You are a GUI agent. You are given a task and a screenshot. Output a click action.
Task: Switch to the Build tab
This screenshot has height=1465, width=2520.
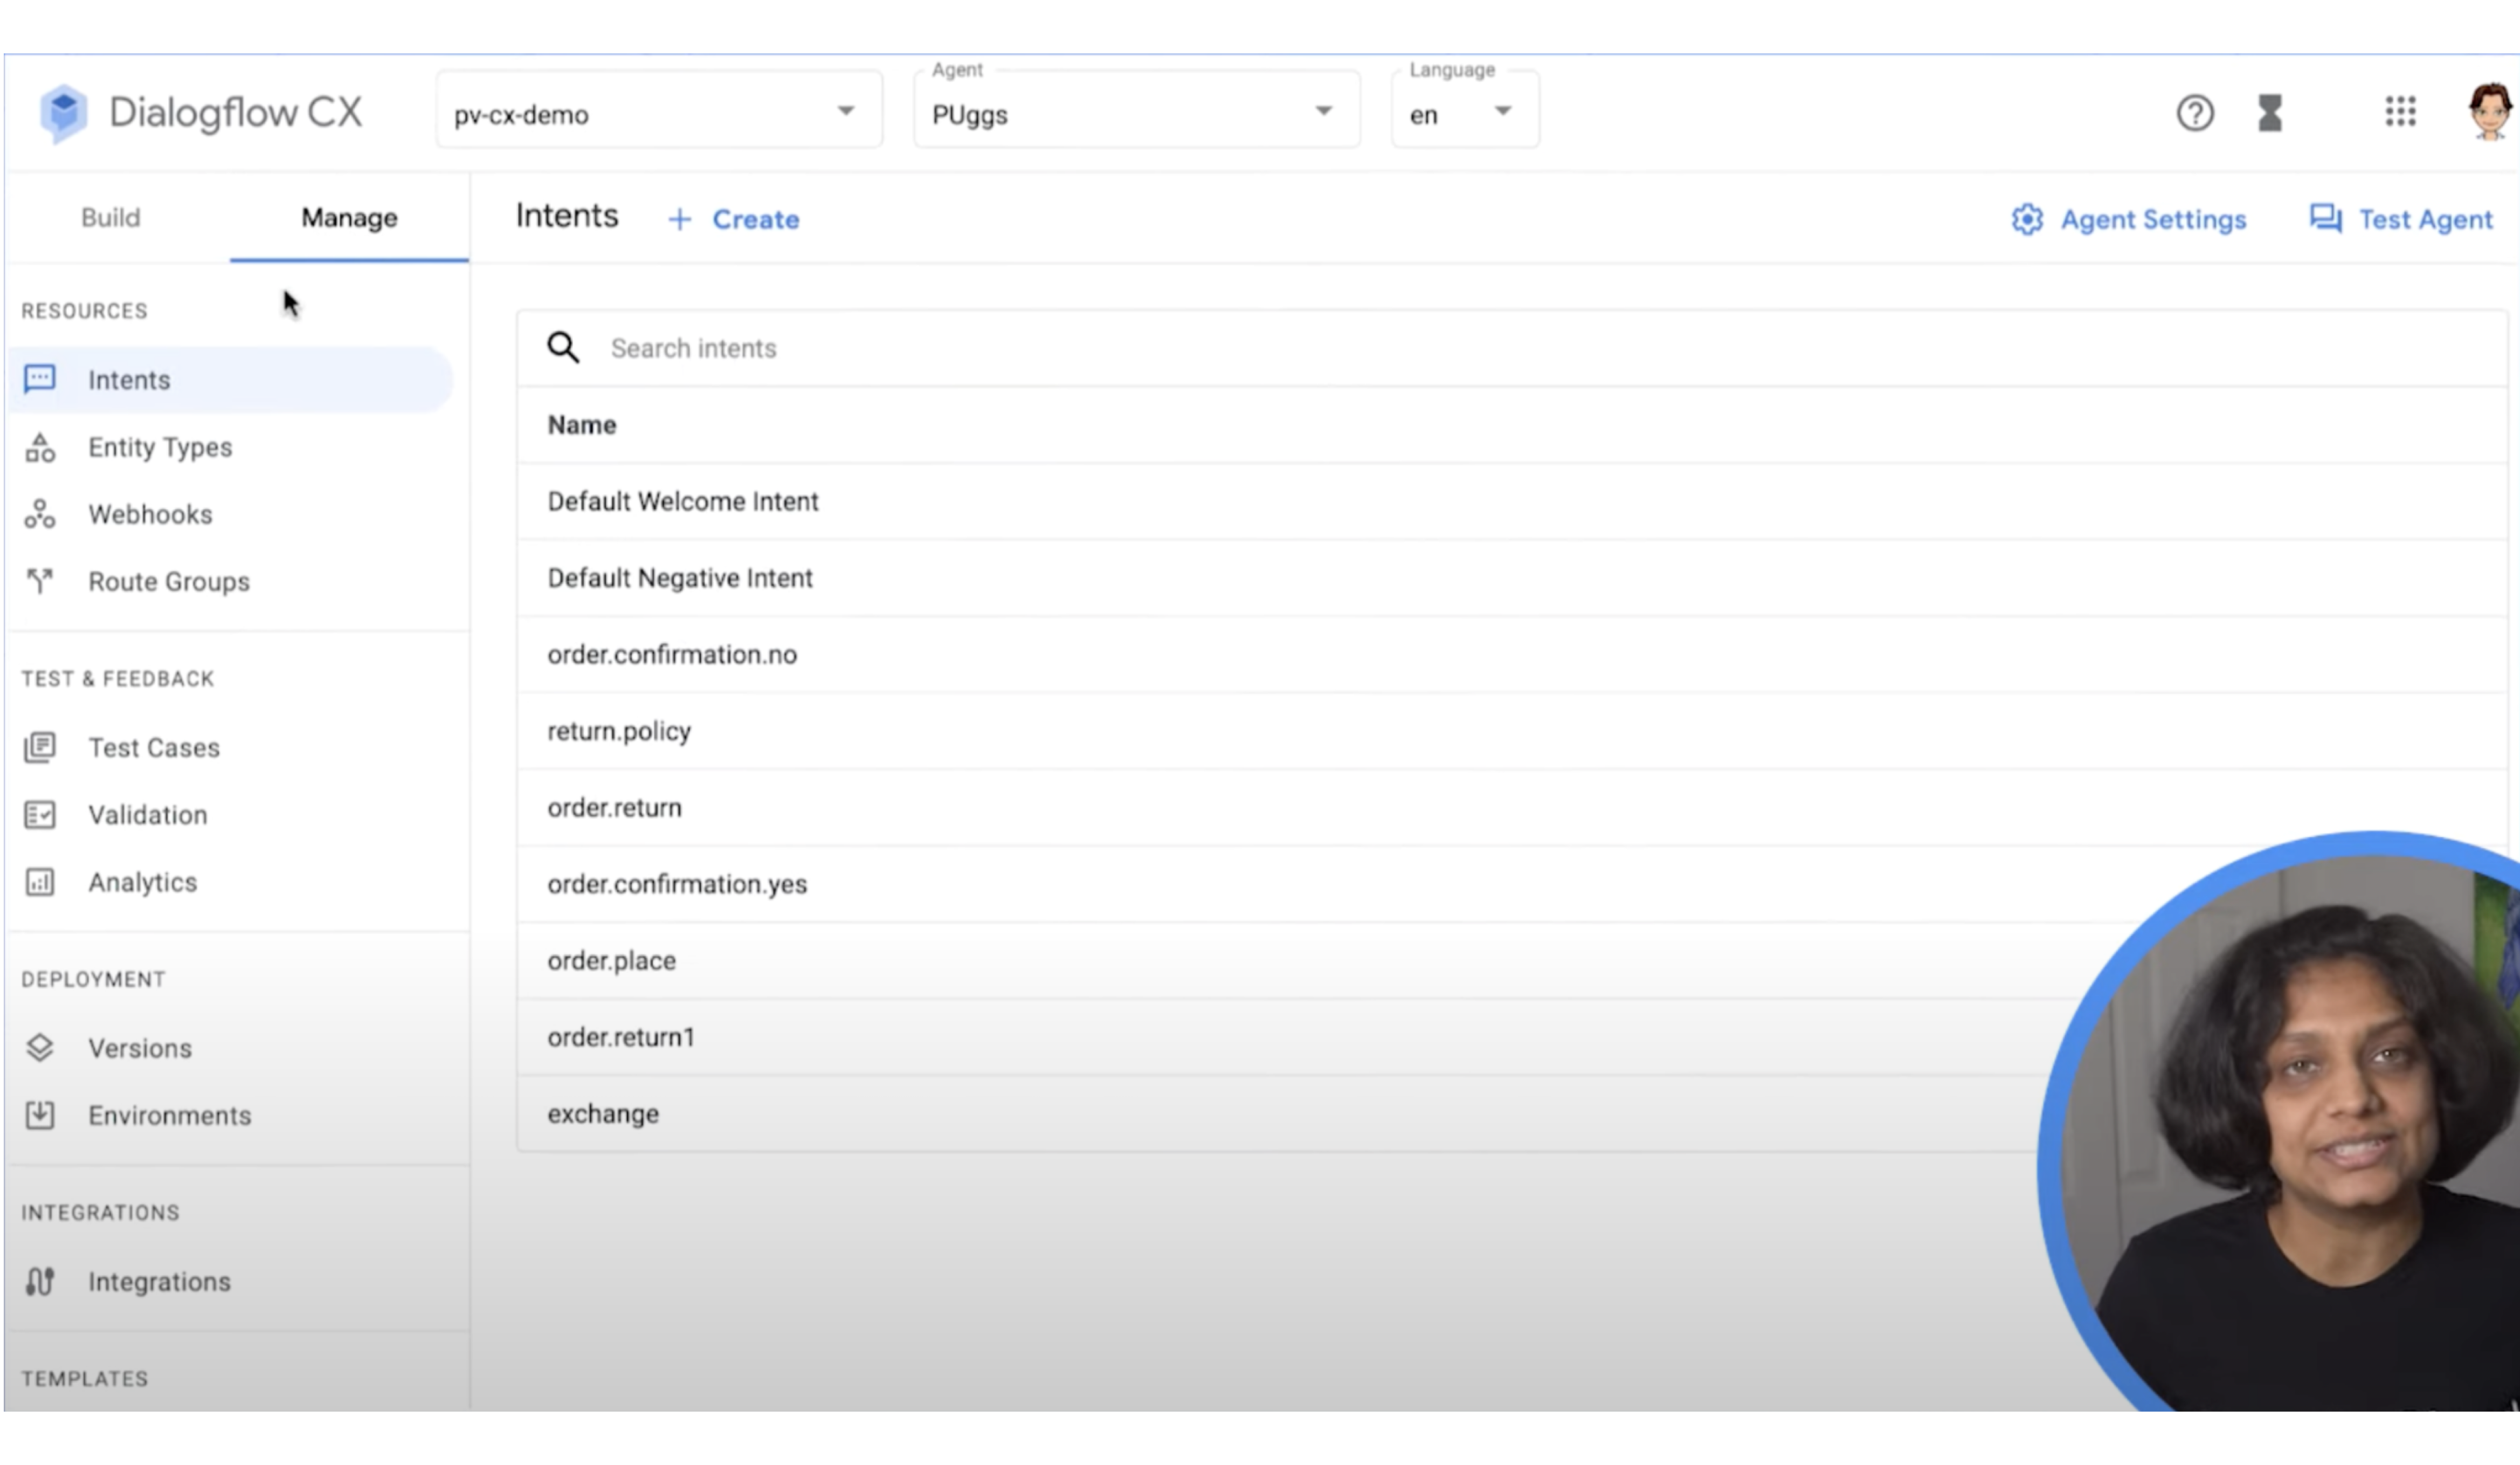click(x=111, y=217)
